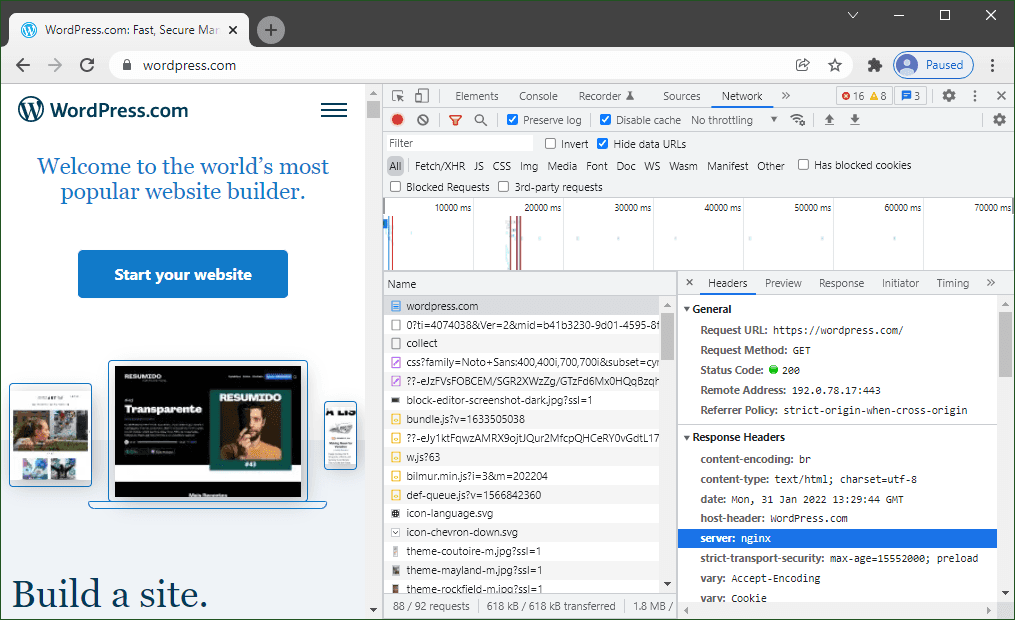This screenshot has height=620, width=1015.
Task: Clear the network log
Action: (423, 120)
